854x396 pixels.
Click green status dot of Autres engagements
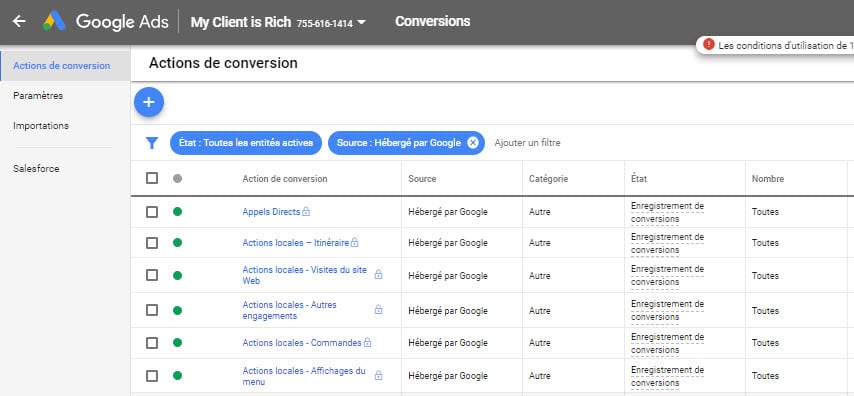pyautogui.click(x=178, y=310)
